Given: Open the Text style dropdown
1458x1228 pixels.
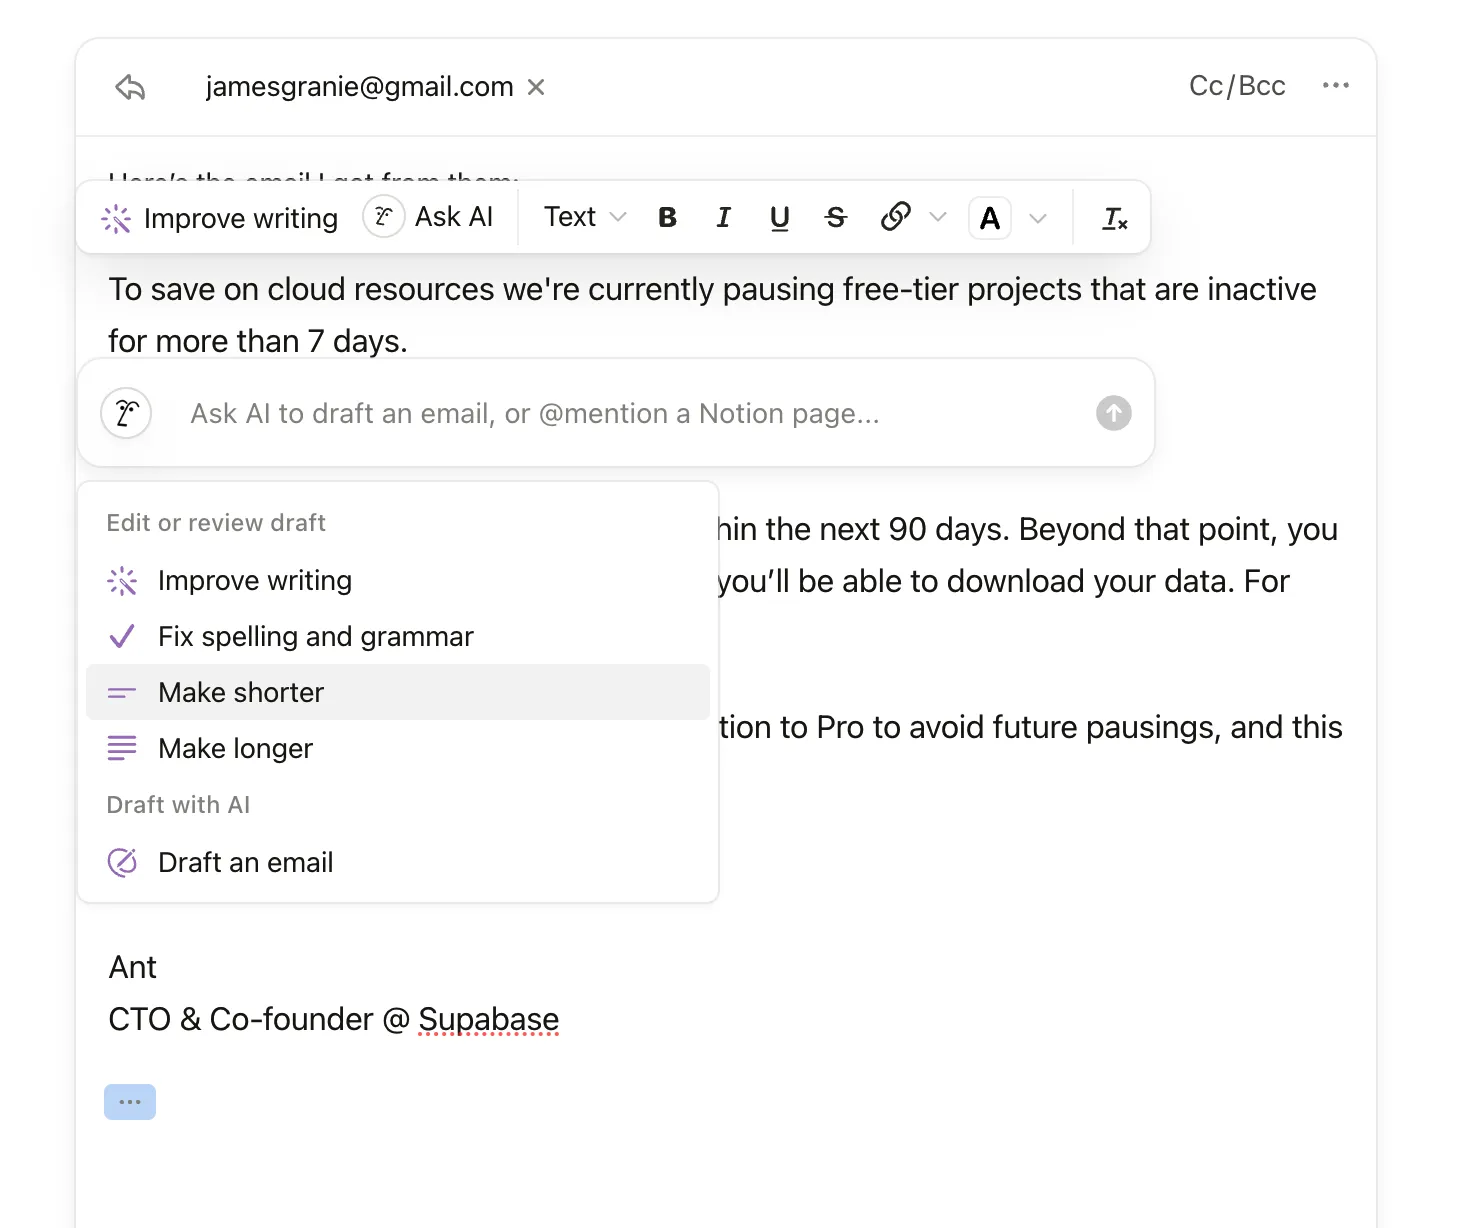Looking at the screenshot, I should [582, 216].
